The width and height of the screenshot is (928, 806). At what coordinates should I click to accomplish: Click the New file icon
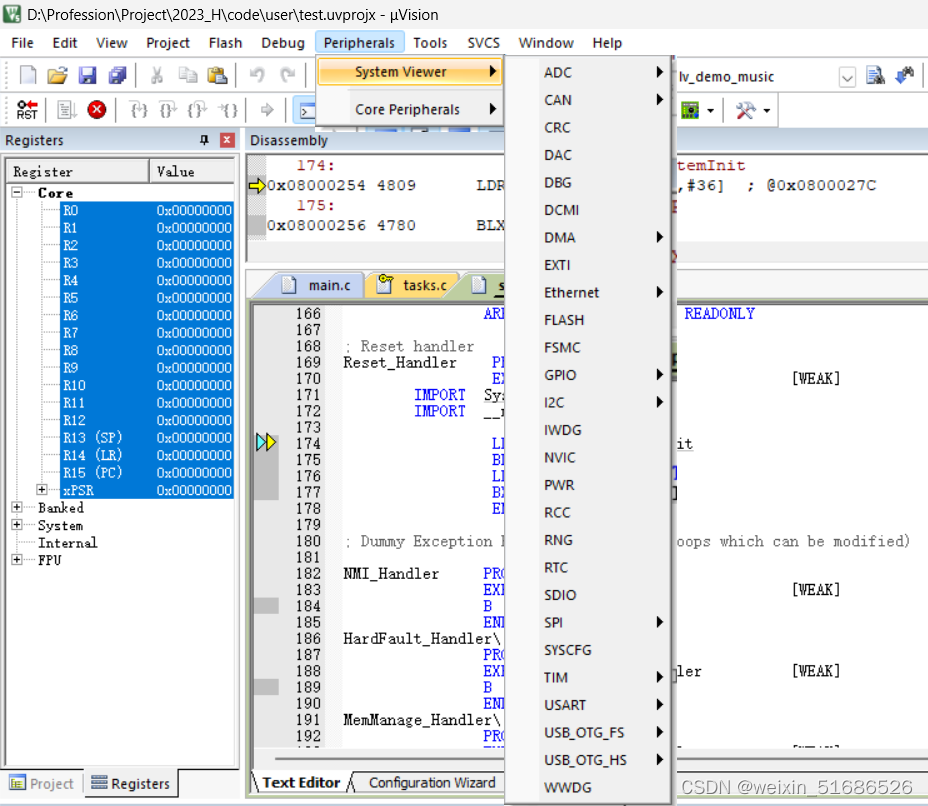click(28, 75)
